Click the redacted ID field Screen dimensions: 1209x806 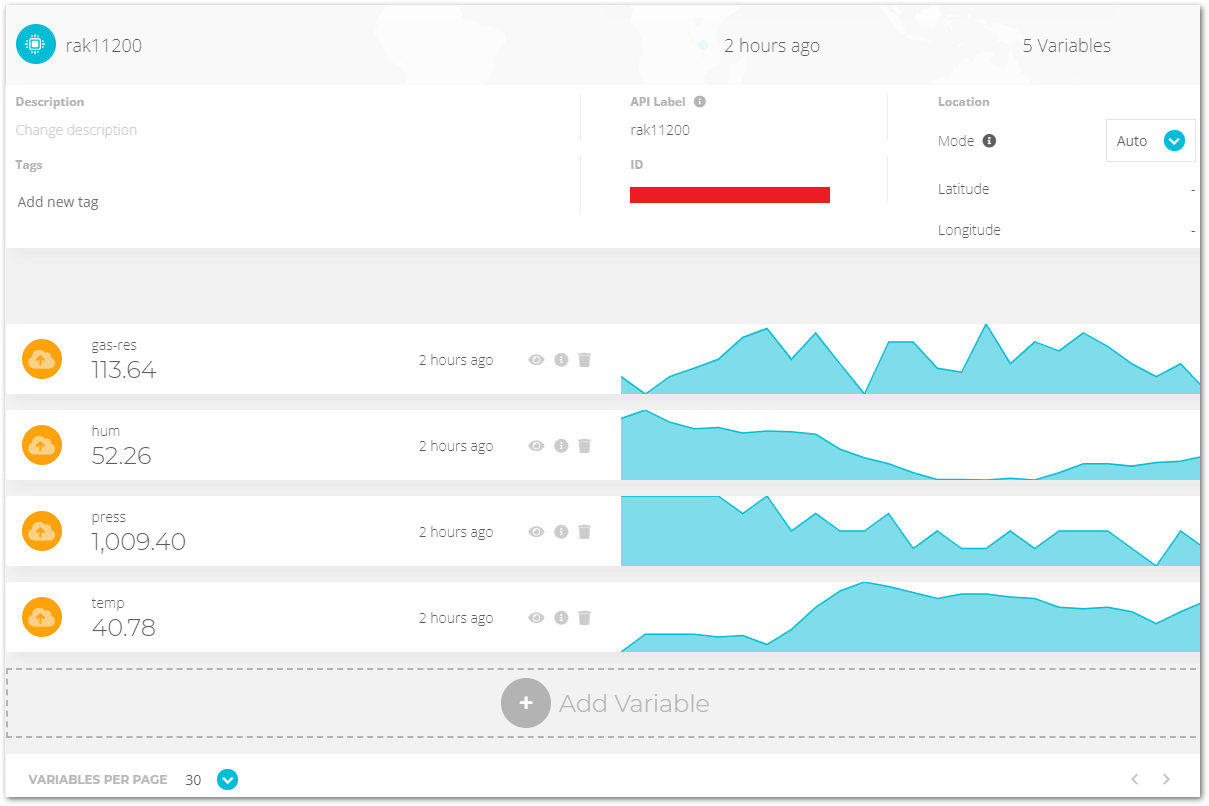(x=729, y=194)
